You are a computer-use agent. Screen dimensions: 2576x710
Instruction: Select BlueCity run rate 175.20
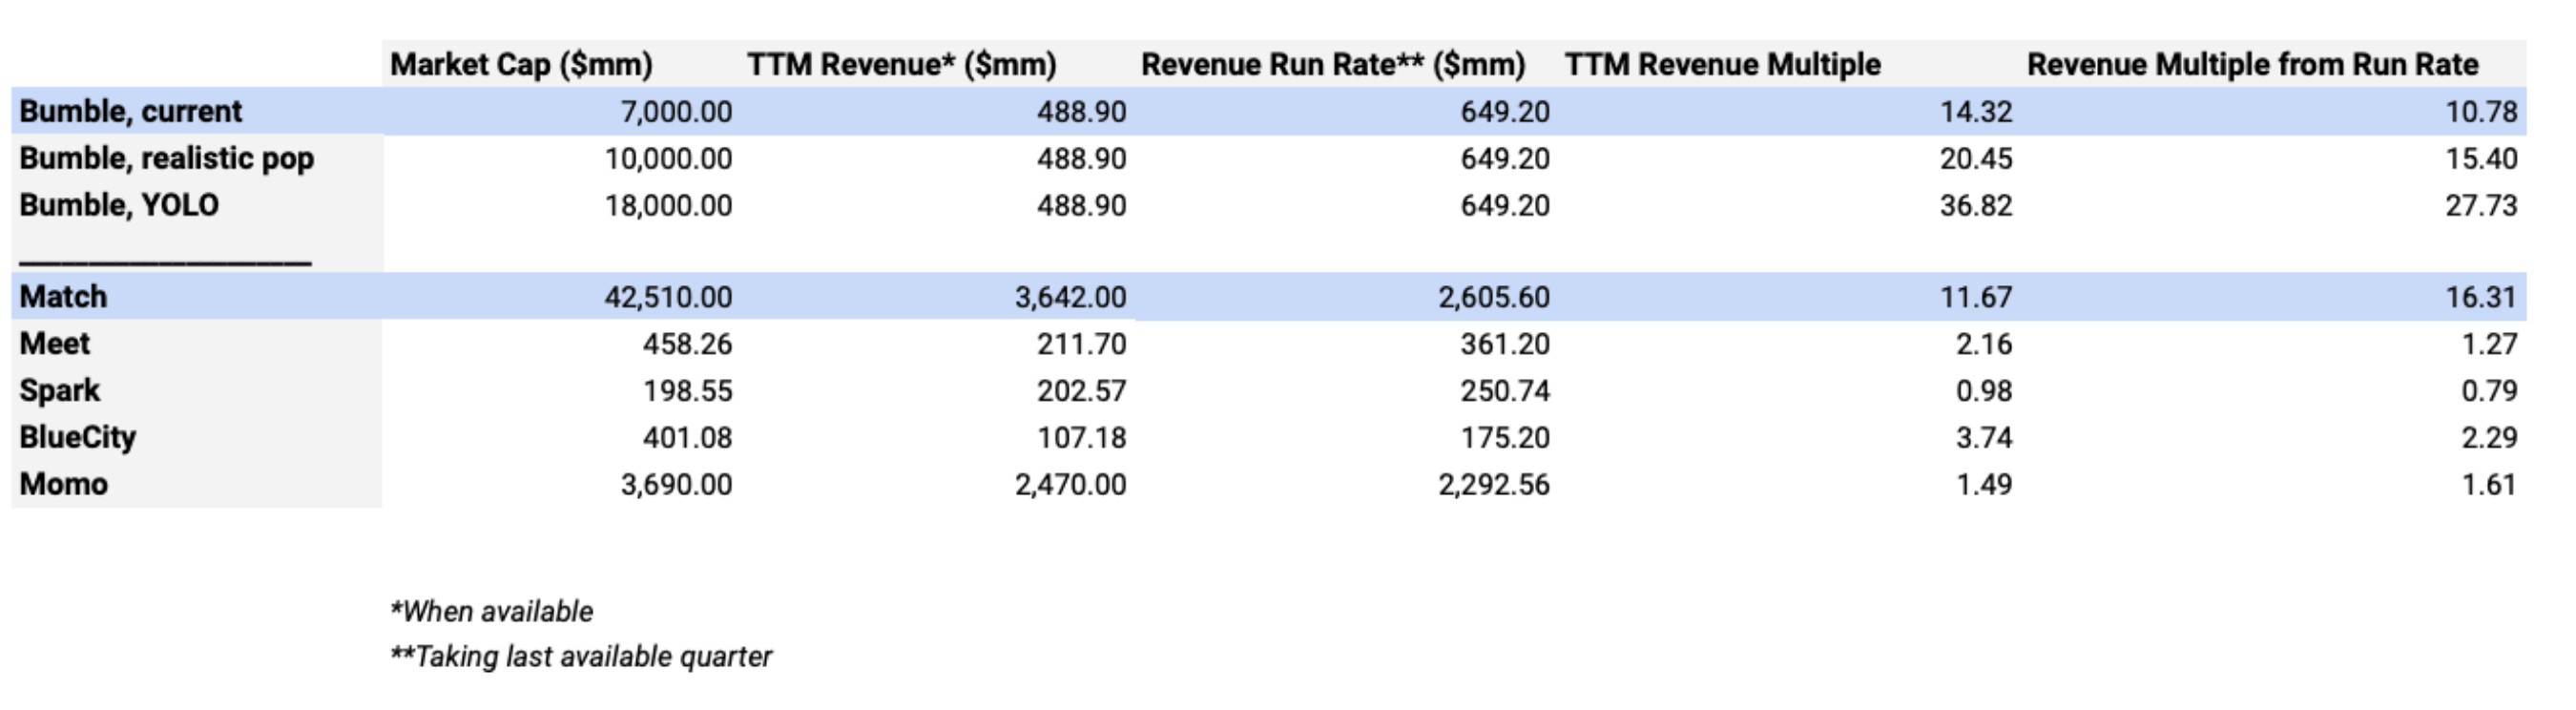point(1505,438)
